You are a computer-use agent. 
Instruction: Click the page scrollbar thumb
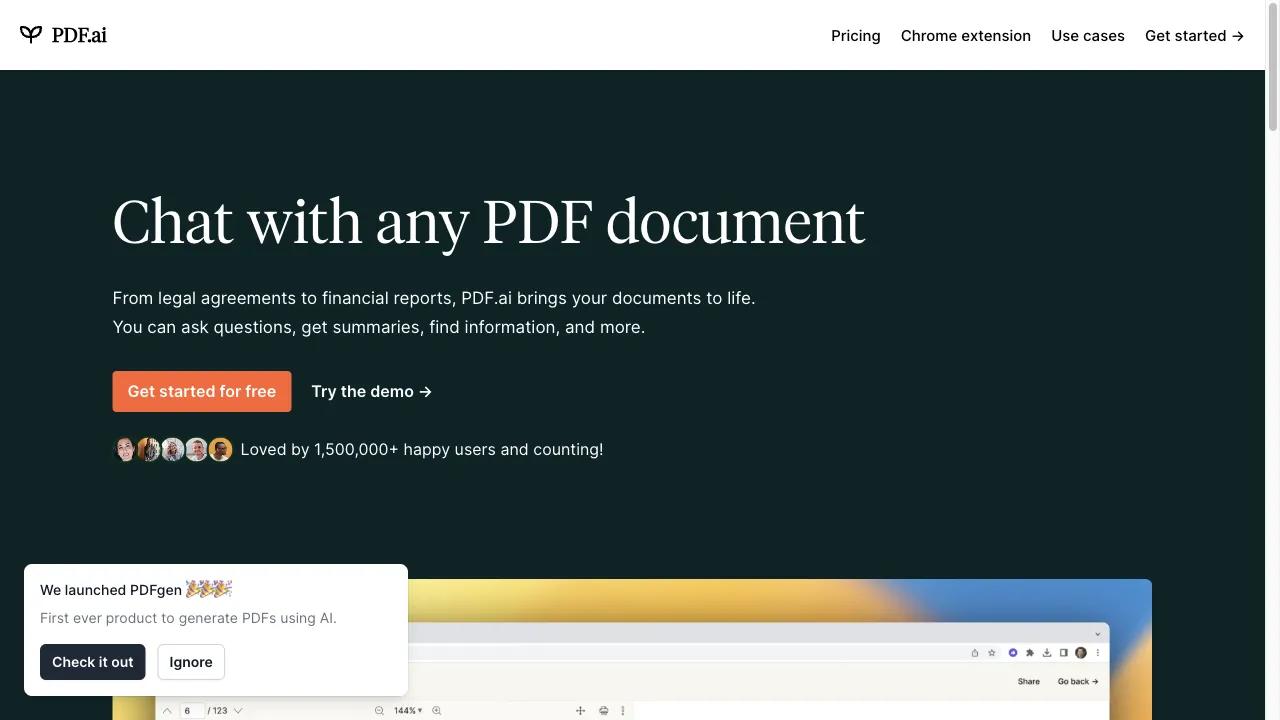[x=1273, y=67]
